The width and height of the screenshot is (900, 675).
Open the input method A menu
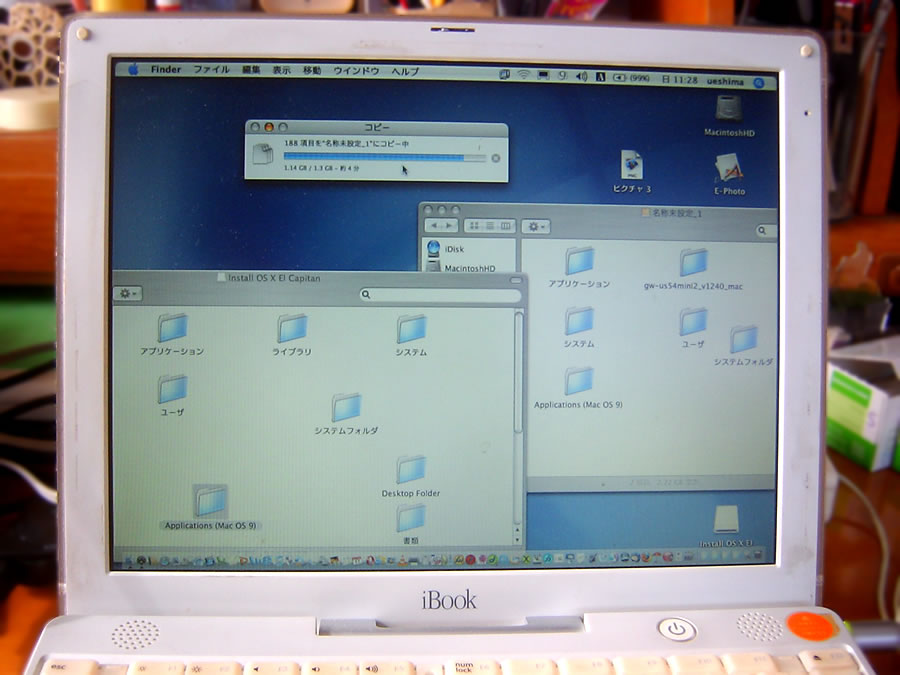click(600, 77)
